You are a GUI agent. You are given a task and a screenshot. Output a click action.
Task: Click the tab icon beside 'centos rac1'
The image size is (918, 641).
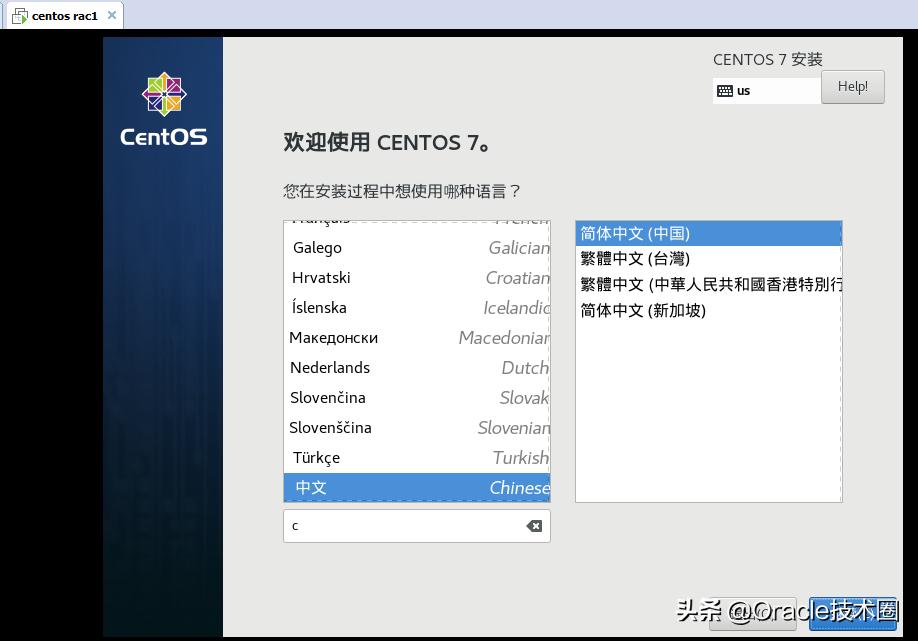(x=18, y=15)
